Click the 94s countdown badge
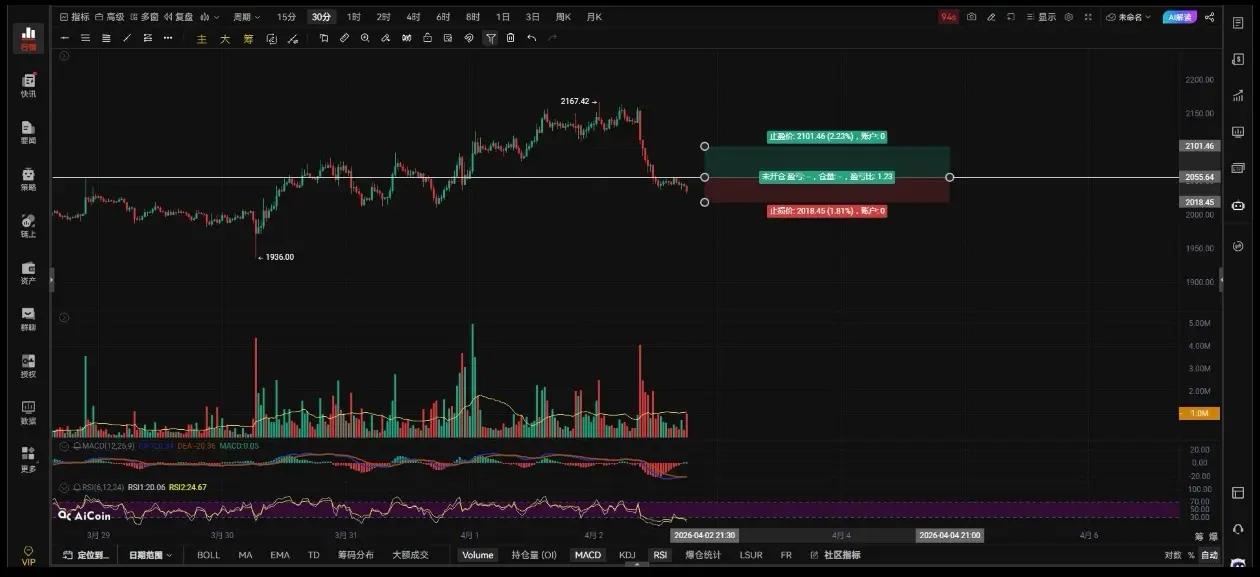Screen dimensions: 1260x577 [x=948, y=17]
